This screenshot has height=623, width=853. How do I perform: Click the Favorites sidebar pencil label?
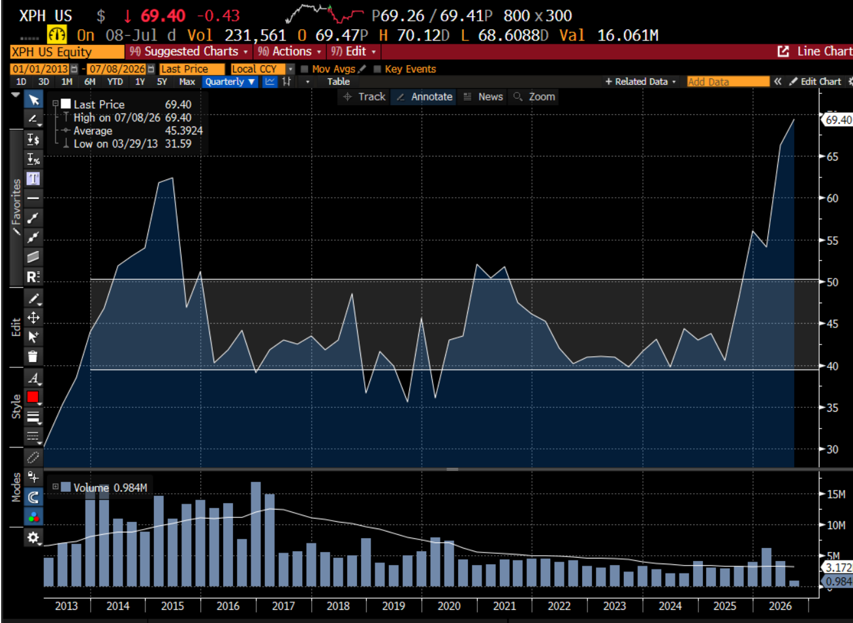pos(16,207)
